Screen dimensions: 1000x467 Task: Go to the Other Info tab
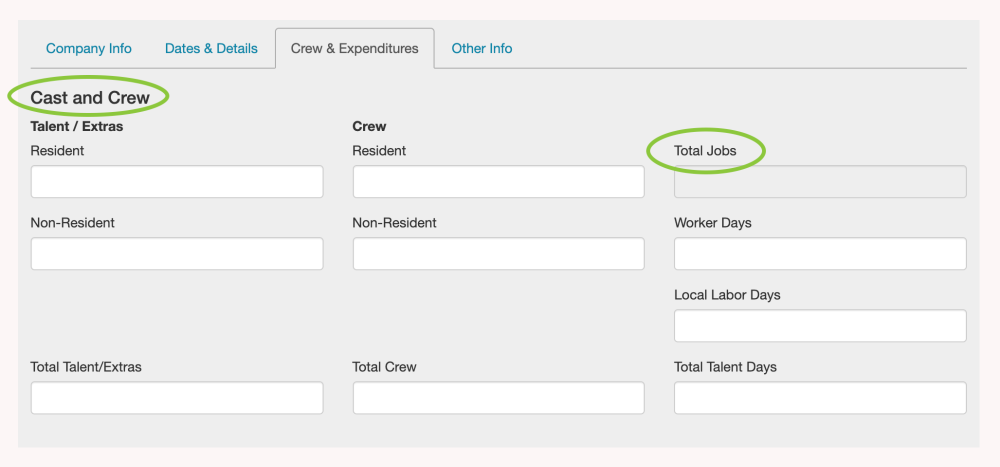482,48
